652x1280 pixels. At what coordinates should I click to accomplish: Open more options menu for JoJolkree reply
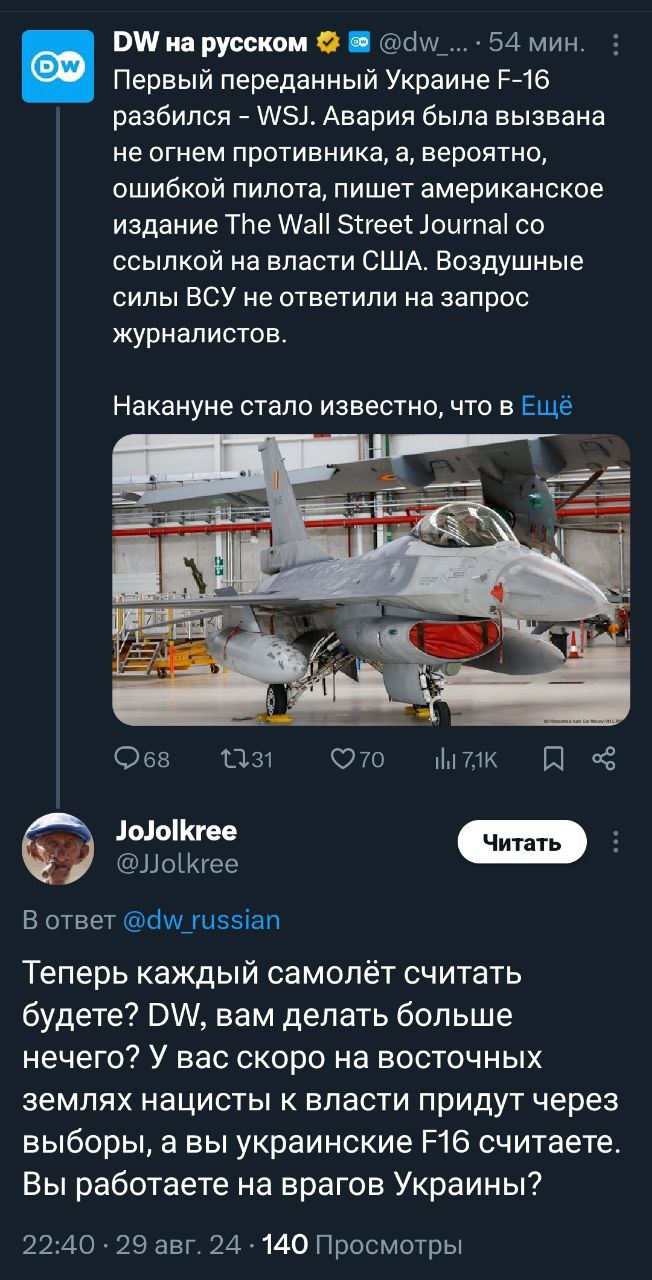[x=616, y=841]
